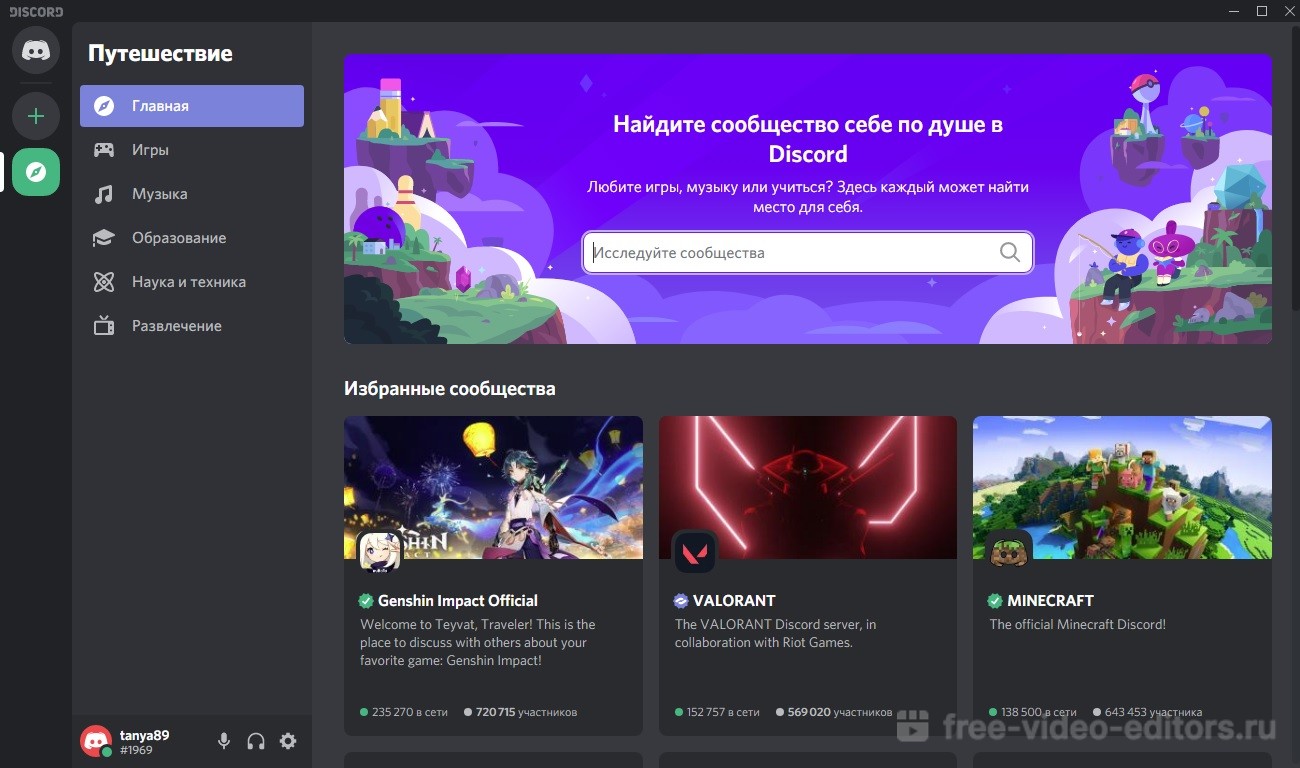Viewport: 1300px width, 768px height.
Task: Open Наука и техника category
Action: pyautogui.click(x=192, y=282)
